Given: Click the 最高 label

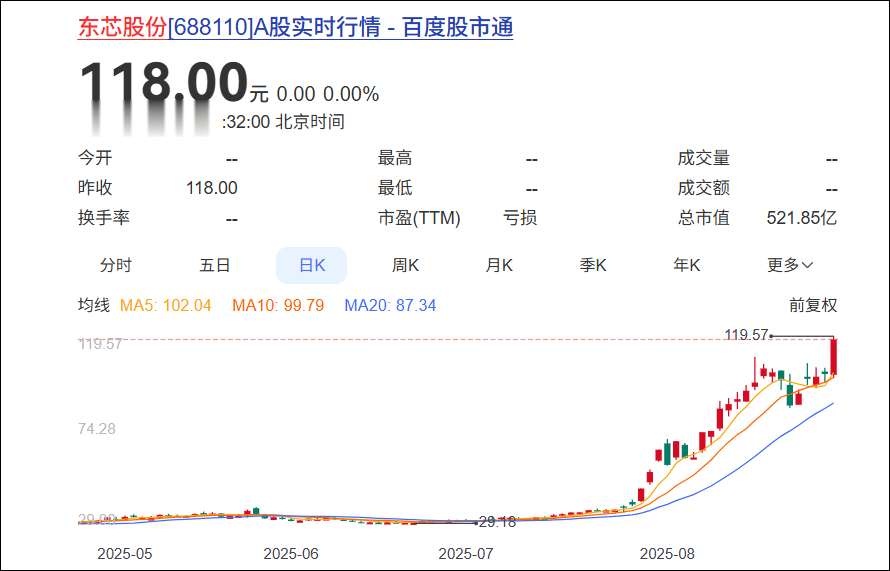Looking at the screenshot, I should 395,158.
